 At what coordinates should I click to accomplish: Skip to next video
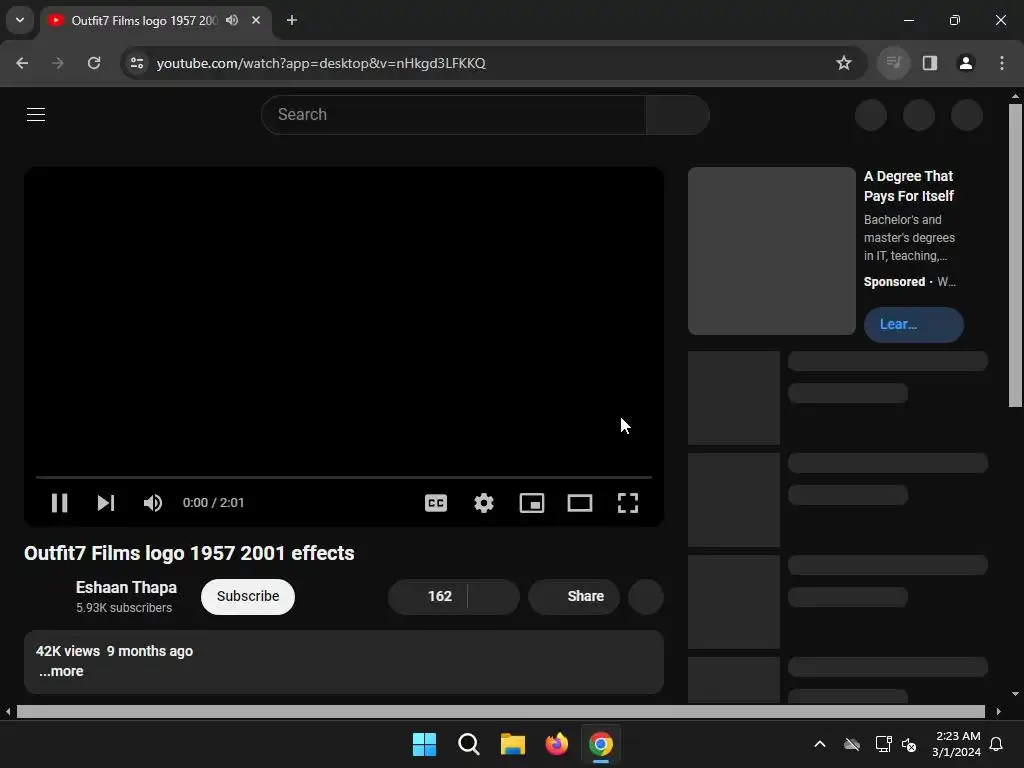tap(106, 503)
